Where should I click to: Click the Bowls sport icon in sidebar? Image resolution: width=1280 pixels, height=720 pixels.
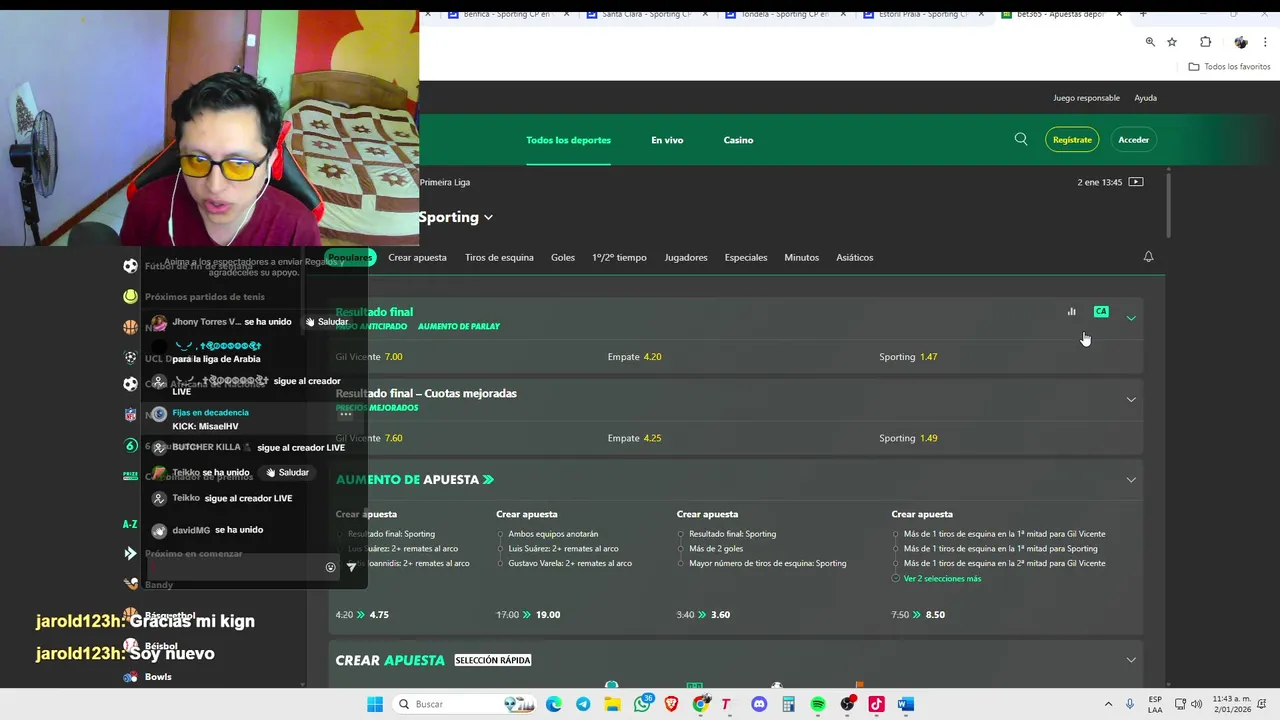[x=130, y=677]
